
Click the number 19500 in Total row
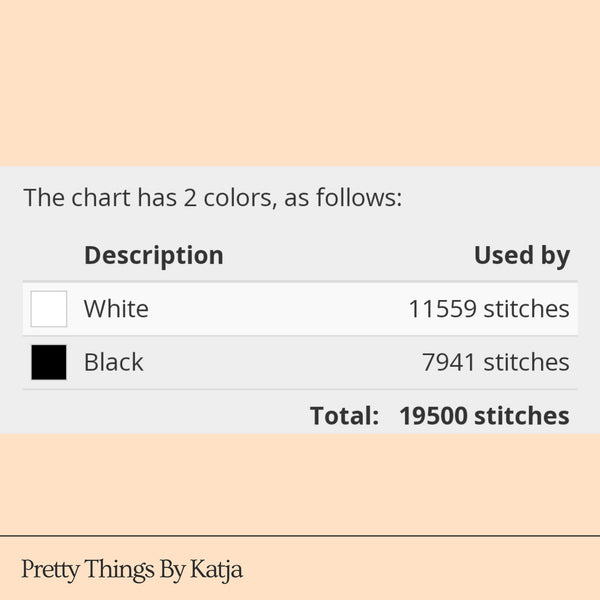point(433,416)
